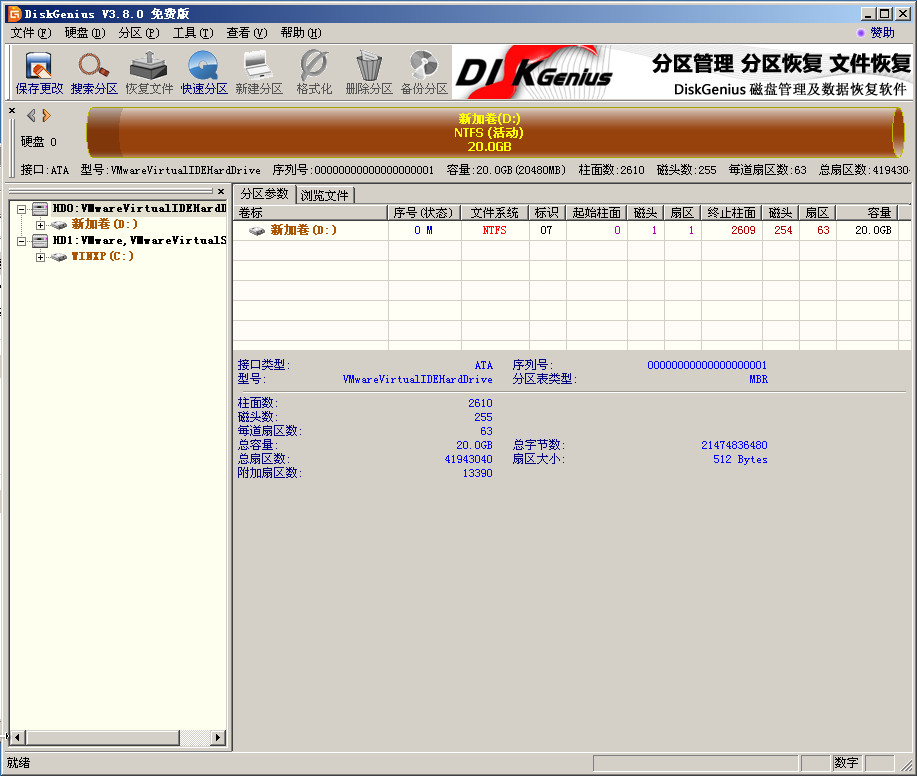Collapse the HD0 tree node
917x776 pixels.
coord(22,209)
